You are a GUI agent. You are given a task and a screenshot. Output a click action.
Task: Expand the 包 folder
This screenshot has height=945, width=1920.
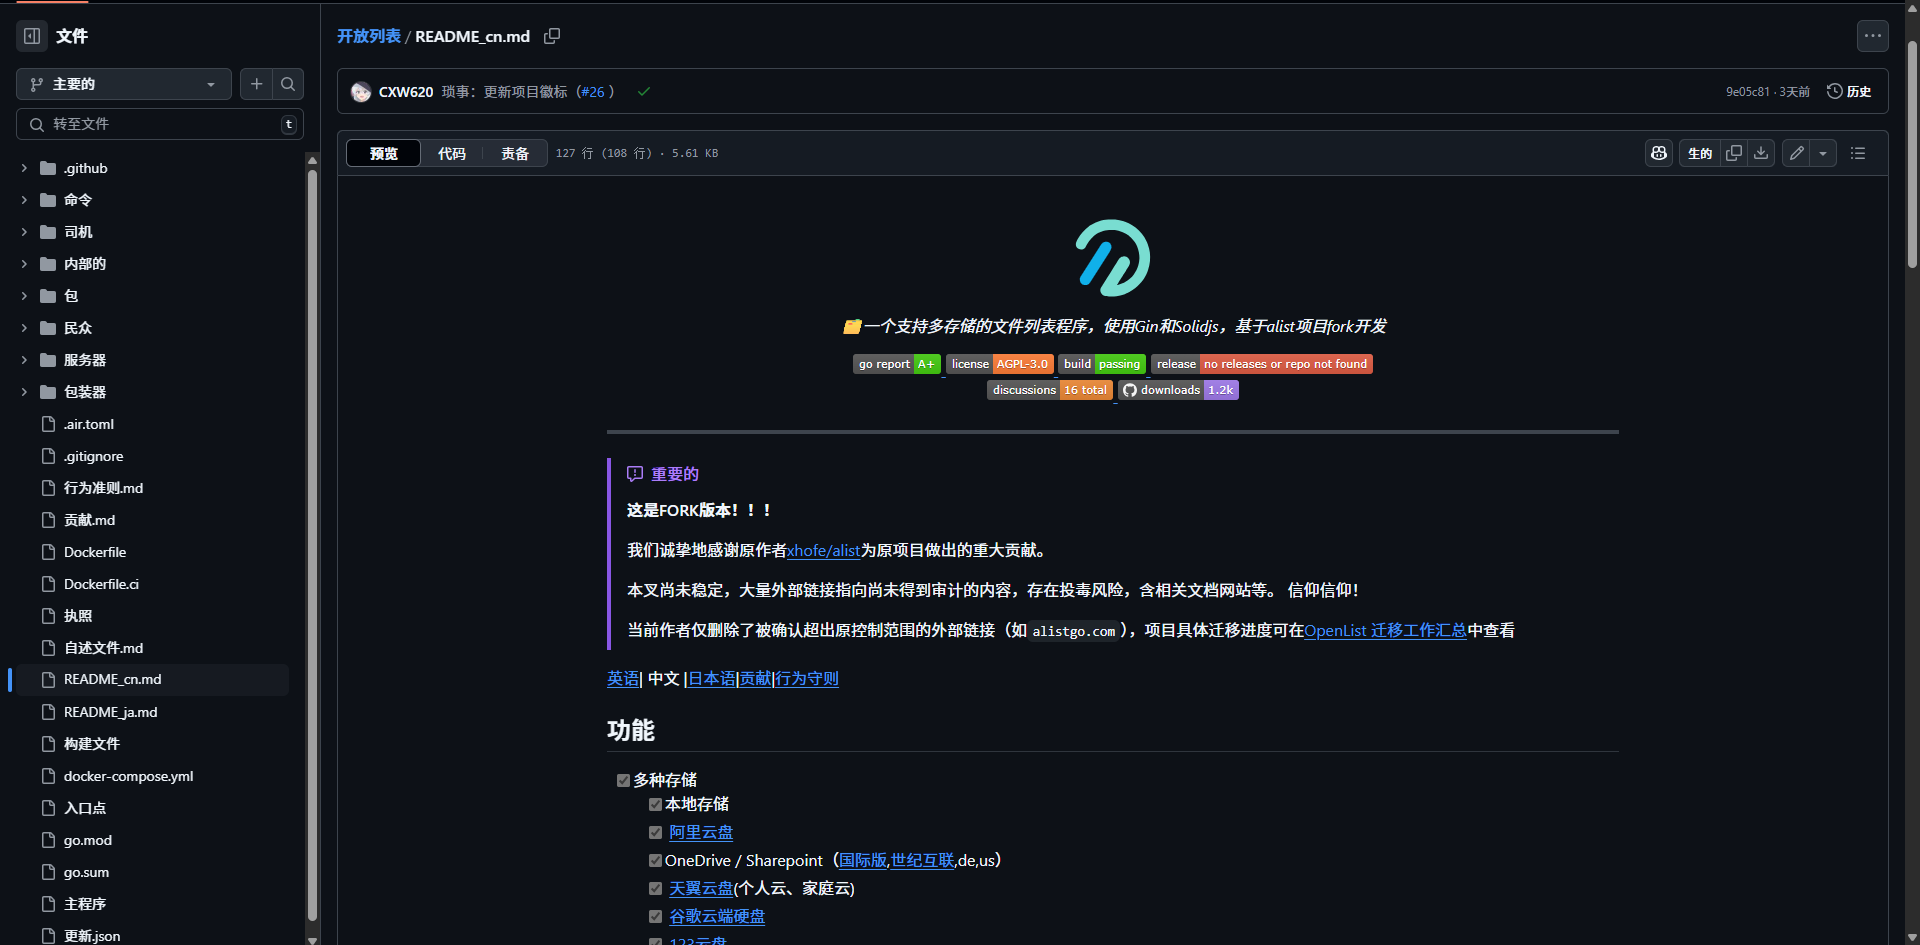pos(24,296)
